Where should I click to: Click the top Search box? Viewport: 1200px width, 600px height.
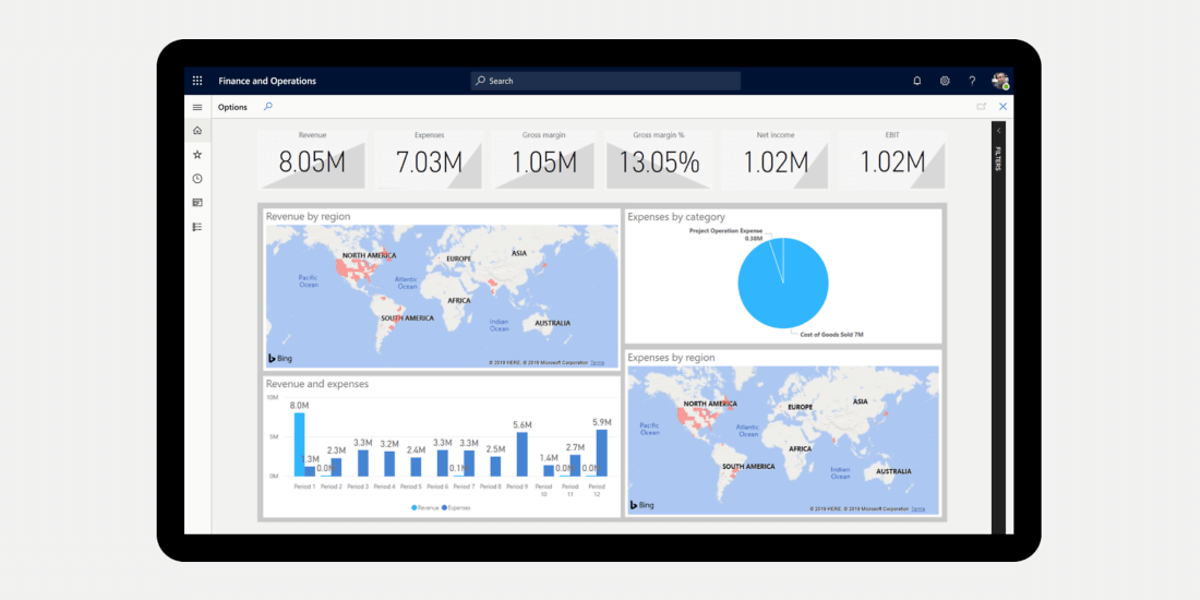(606, 81)
